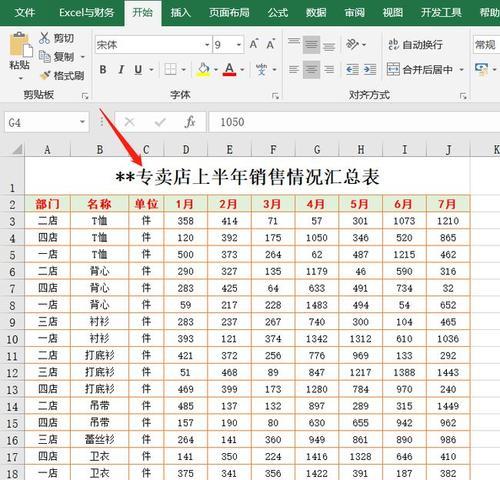Open merge and center dropdown arrow

coord(462,70)
